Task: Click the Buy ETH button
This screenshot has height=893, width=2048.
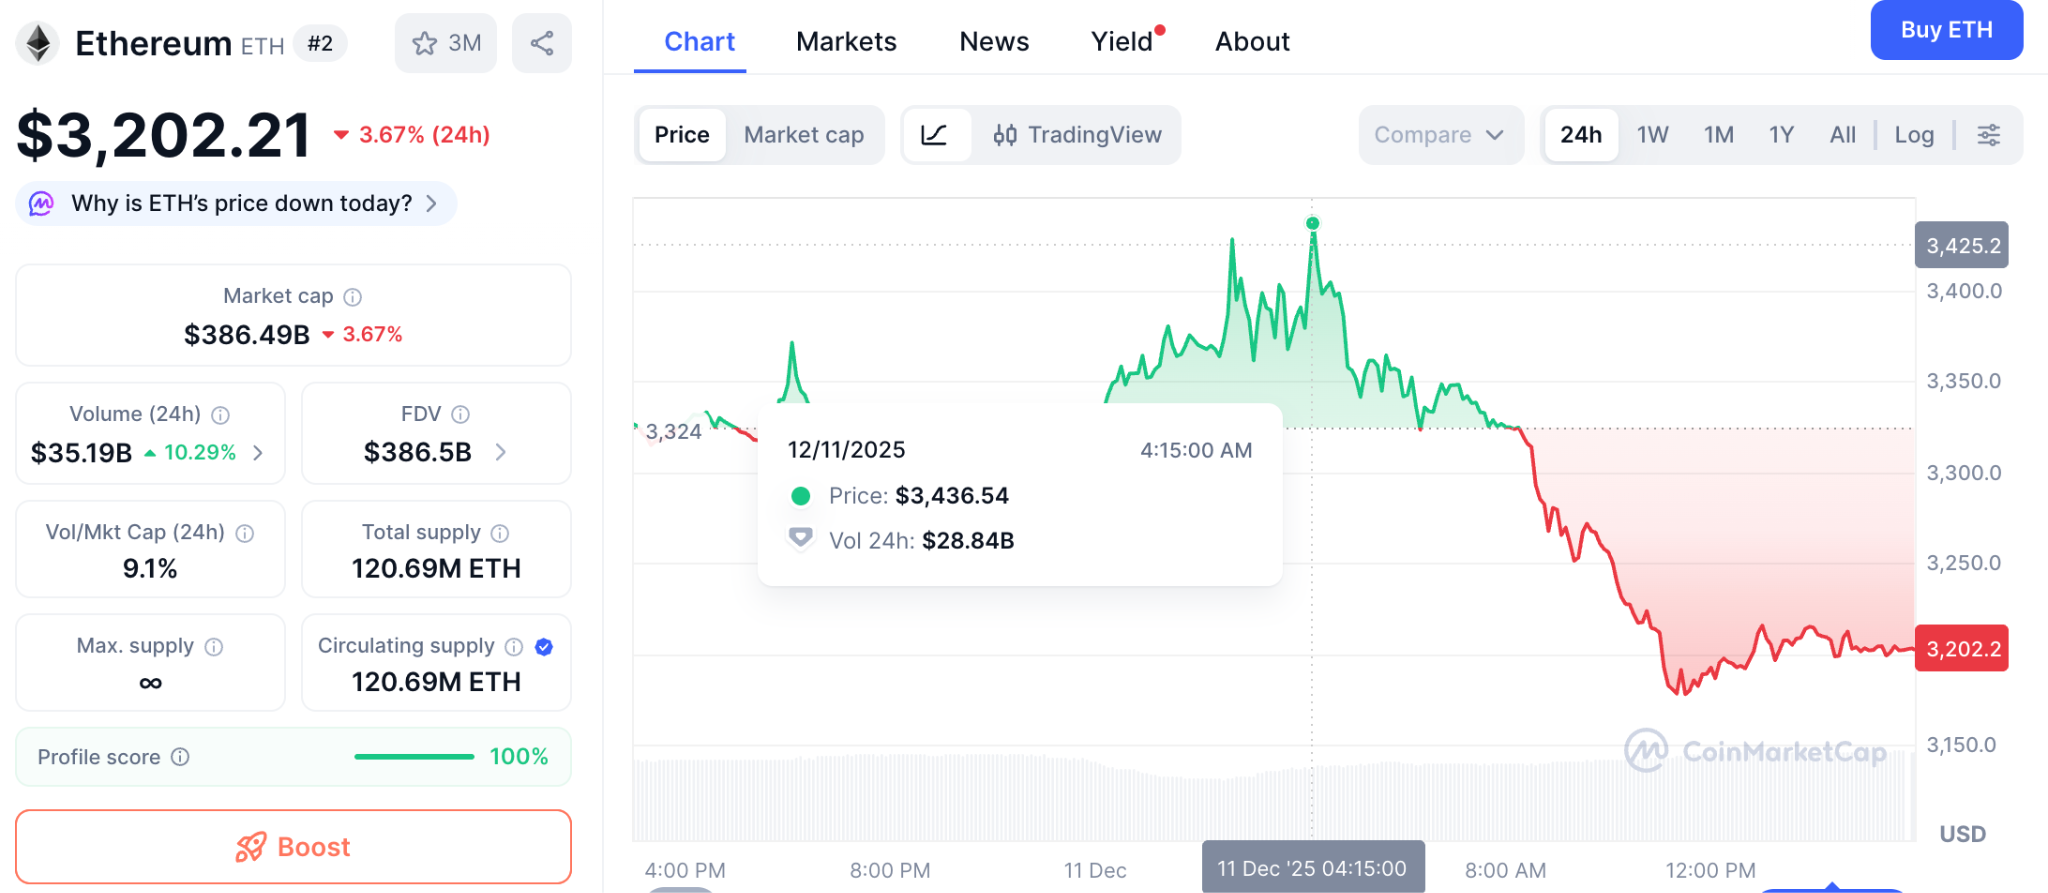Action: (1946, 30)
